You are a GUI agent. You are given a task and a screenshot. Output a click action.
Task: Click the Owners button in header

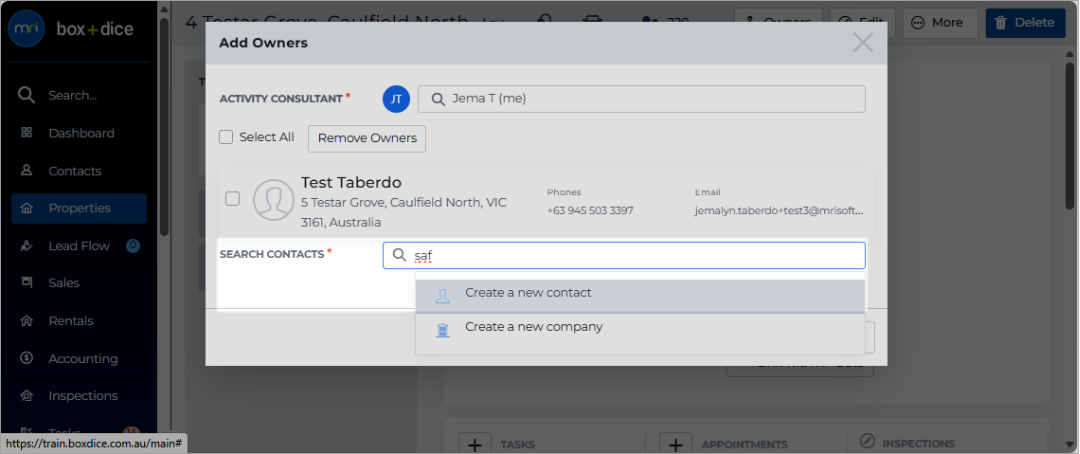[x=778, y=23]
